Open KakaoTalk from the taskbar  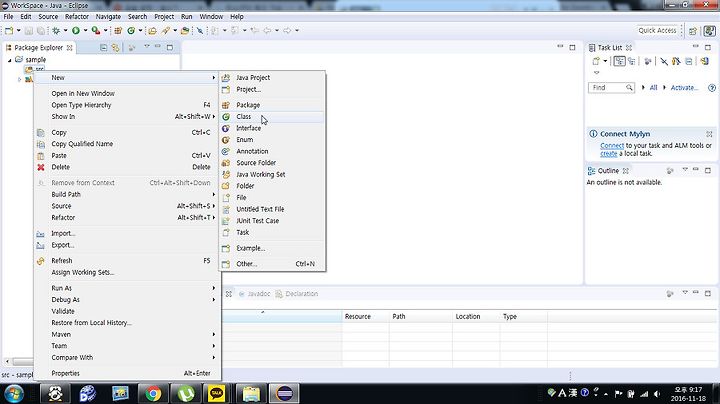(x=216, y=393)
